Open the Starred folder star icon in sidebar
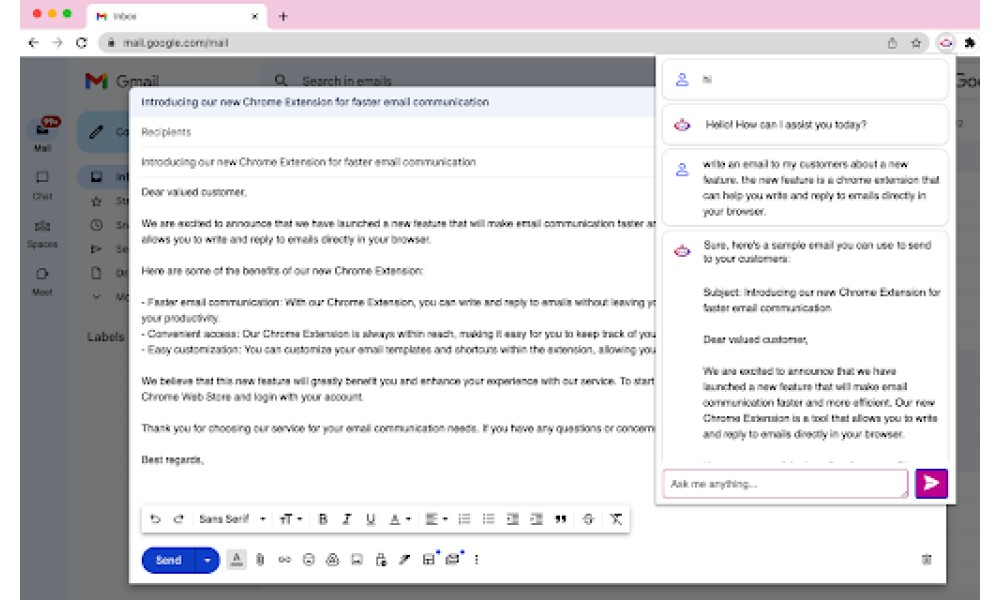Viewport: 1000px width, 600px height. tap(96, 201)
